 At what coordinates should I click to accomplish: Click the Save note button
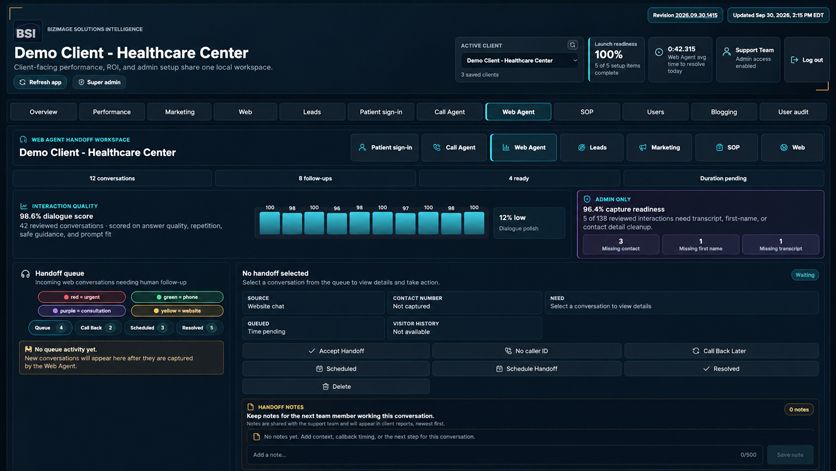[x=790, y=455]
